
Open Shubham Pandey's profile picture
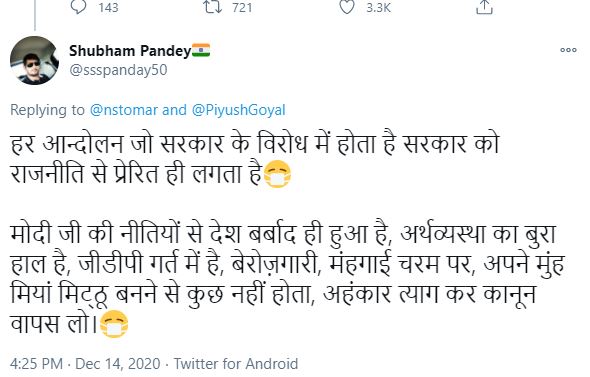pyautogui.click(x=34, y=60)
